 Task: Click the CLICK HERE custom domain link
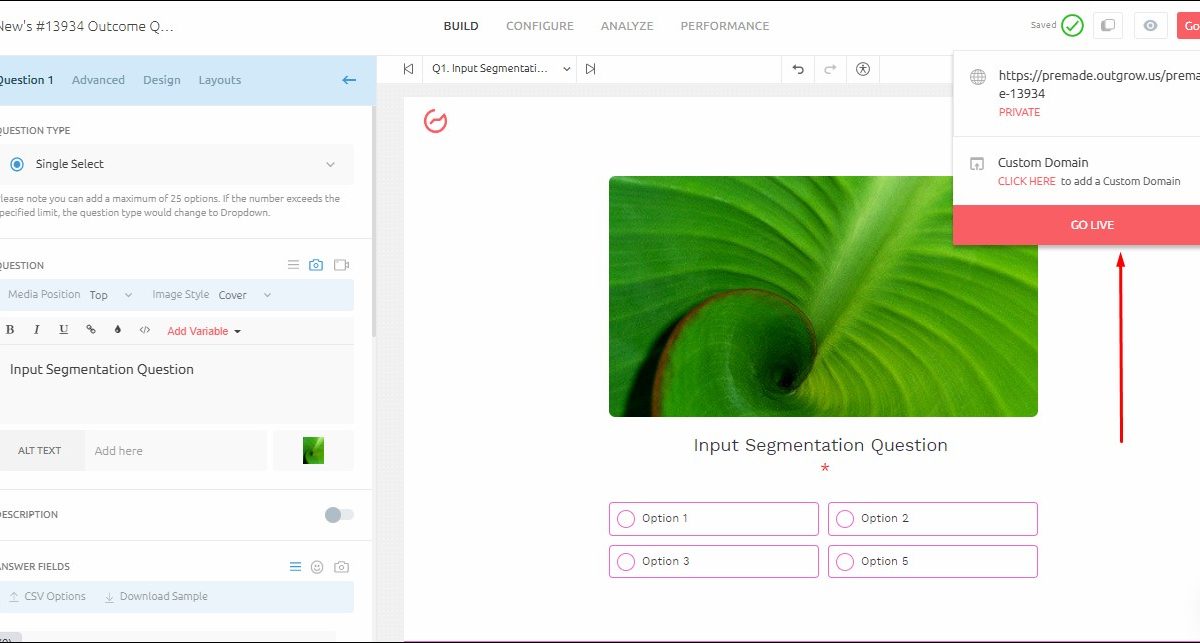click(1026, 182)
